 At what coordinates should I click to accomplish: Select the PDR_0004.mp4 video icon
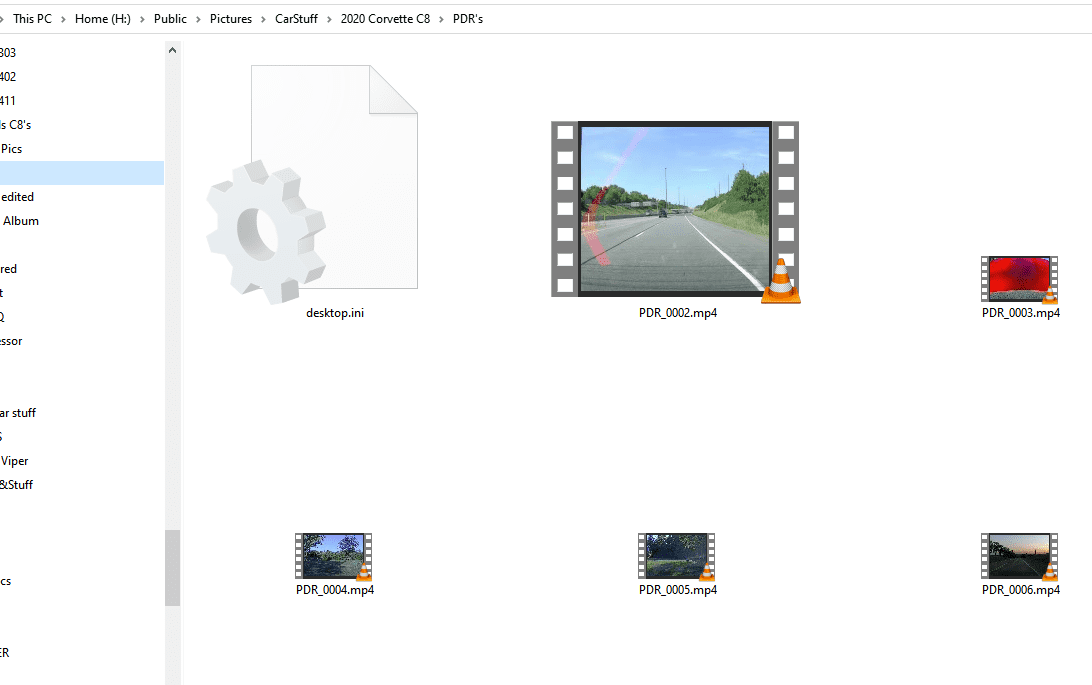click(x=334, y=556)
